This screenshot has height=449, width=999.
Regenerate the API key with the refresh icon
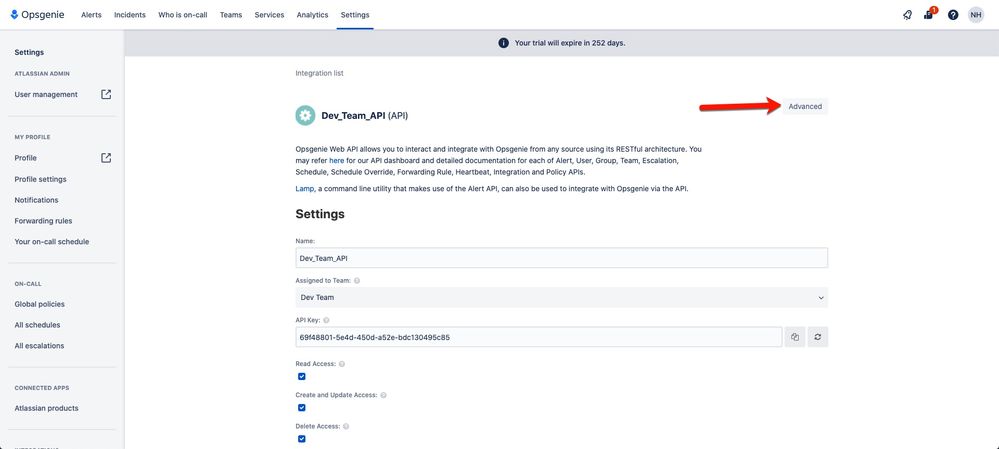pos(818,338)
